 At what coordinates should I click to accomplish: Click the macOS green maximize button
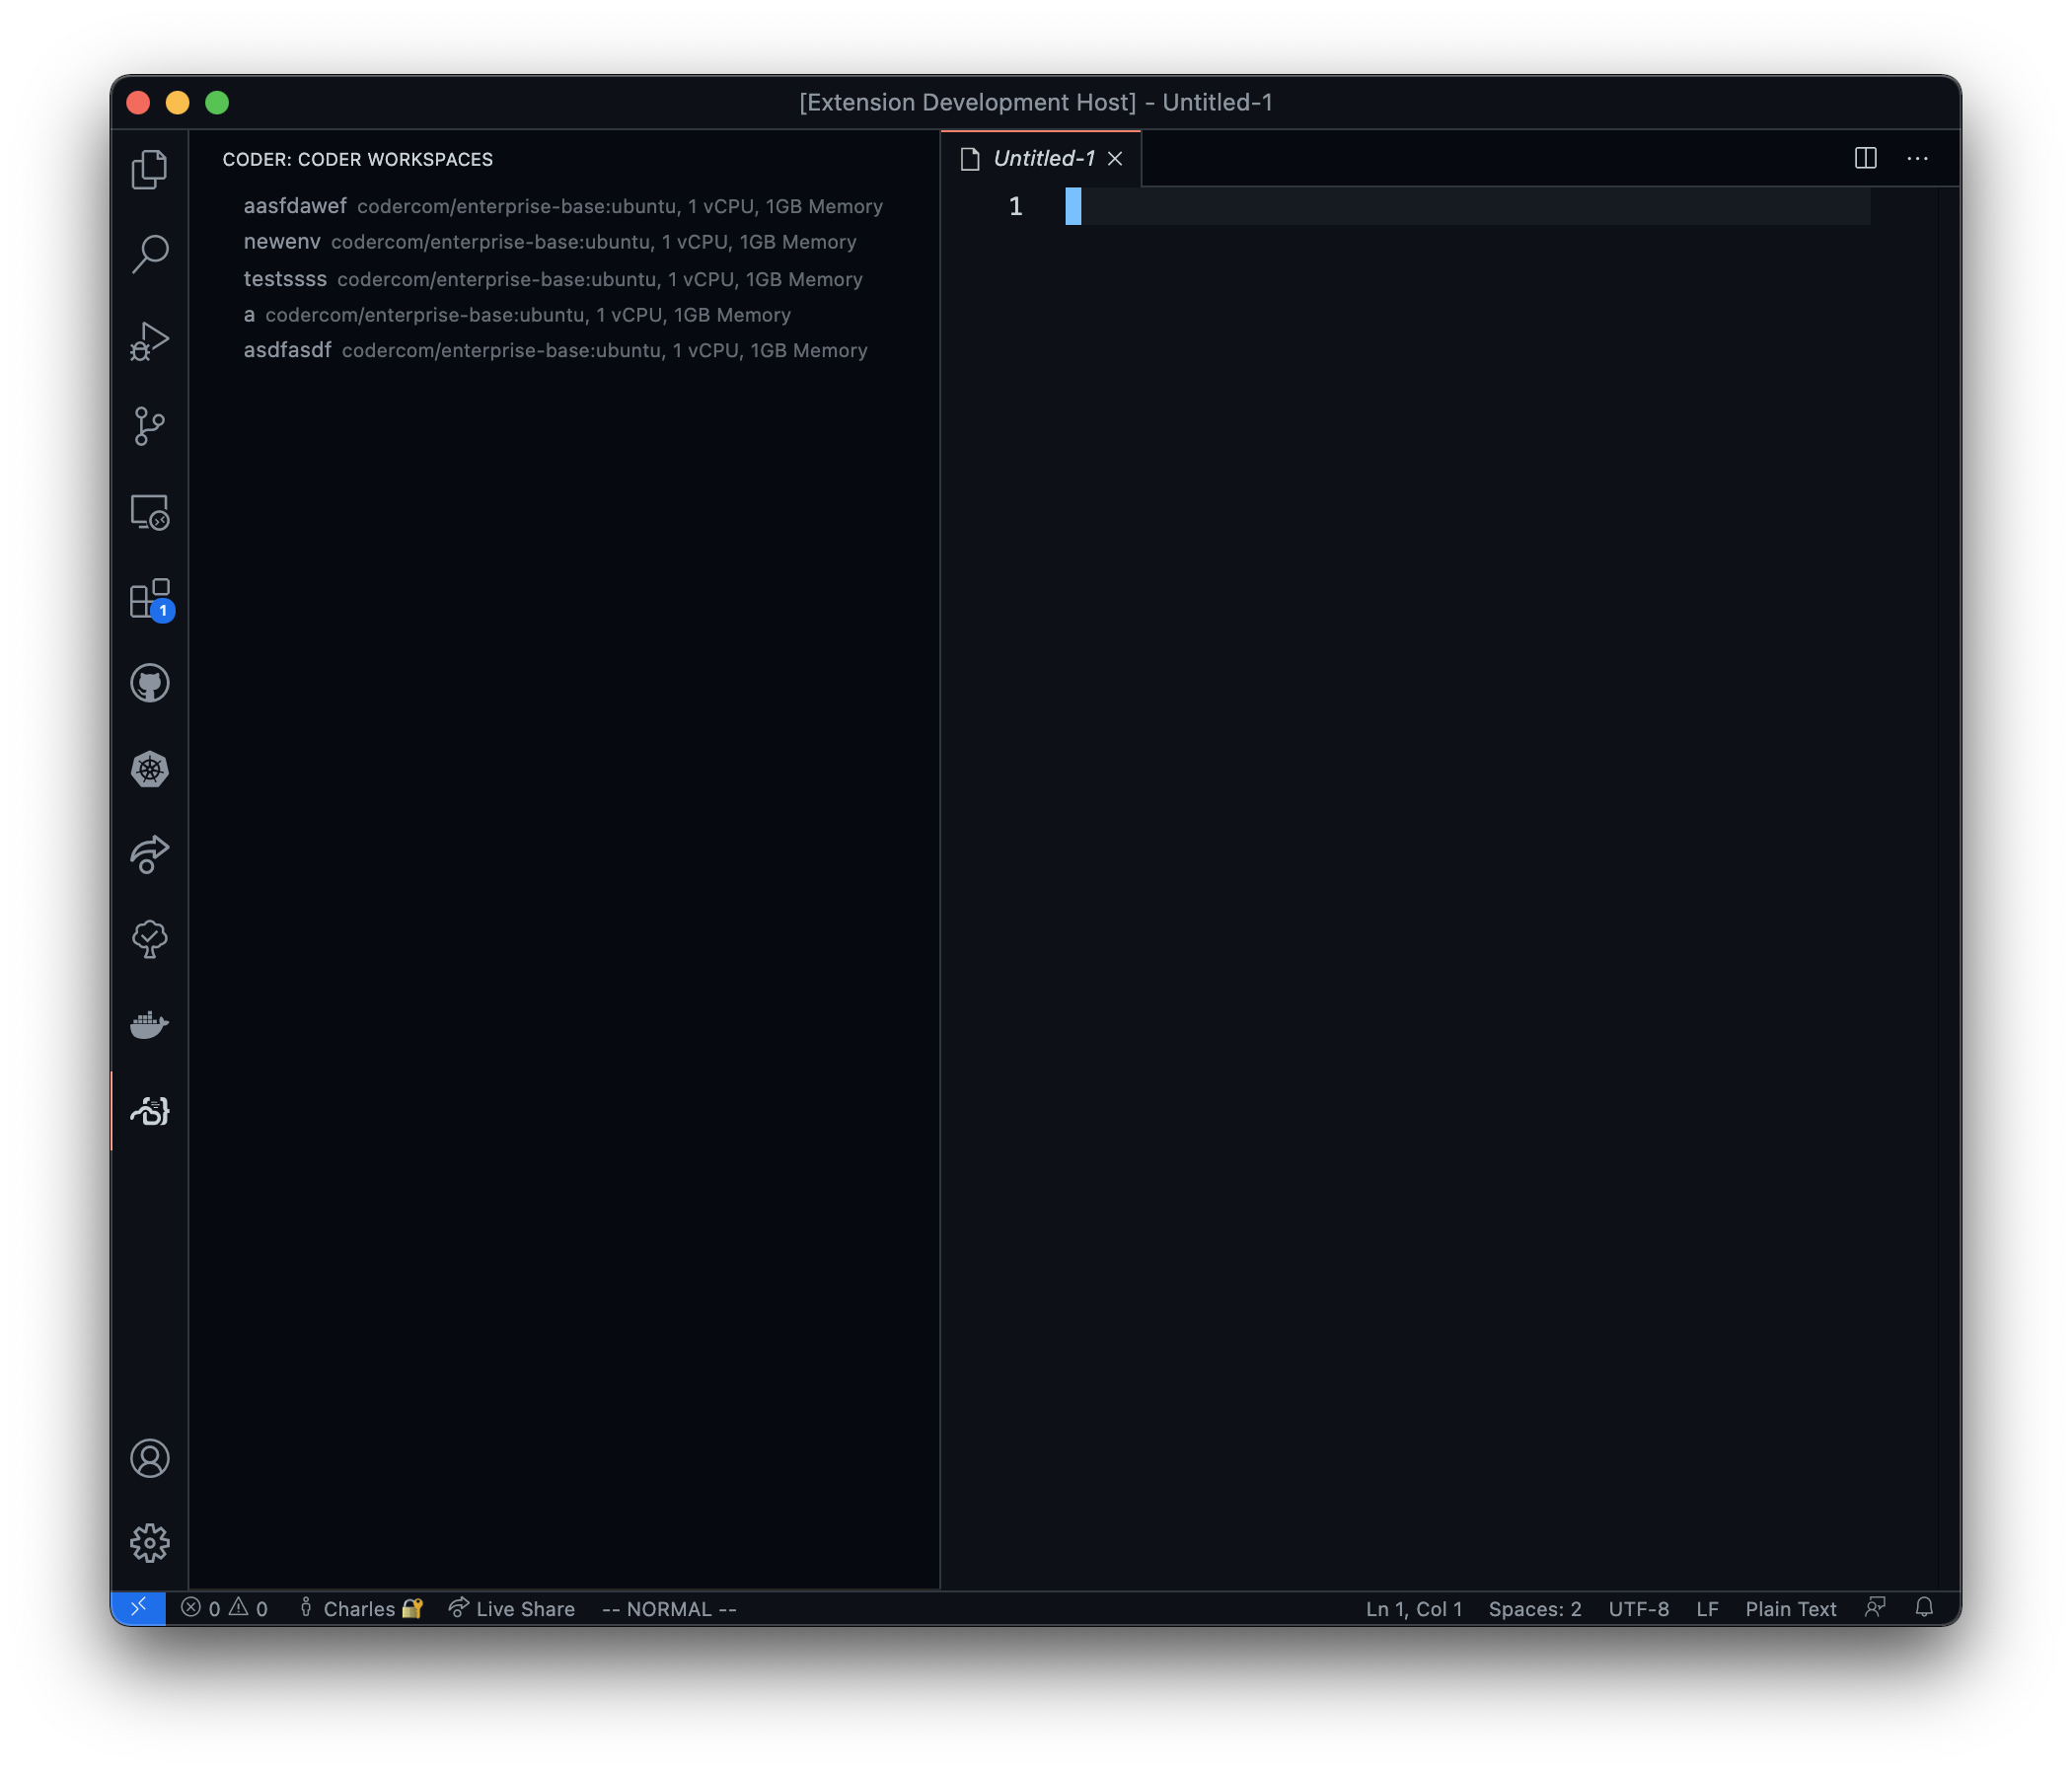pos(217,102)
